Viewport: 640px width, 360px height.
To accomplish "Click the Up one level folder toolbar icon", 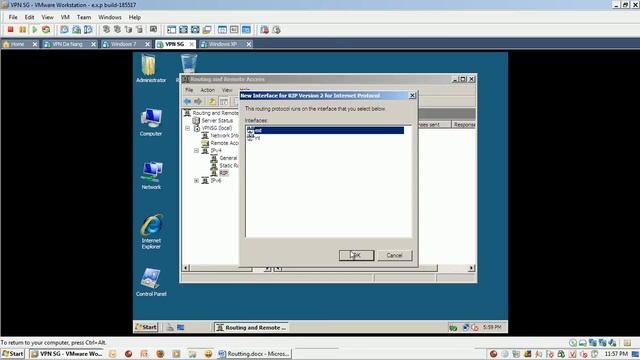I will click(212, 101).
